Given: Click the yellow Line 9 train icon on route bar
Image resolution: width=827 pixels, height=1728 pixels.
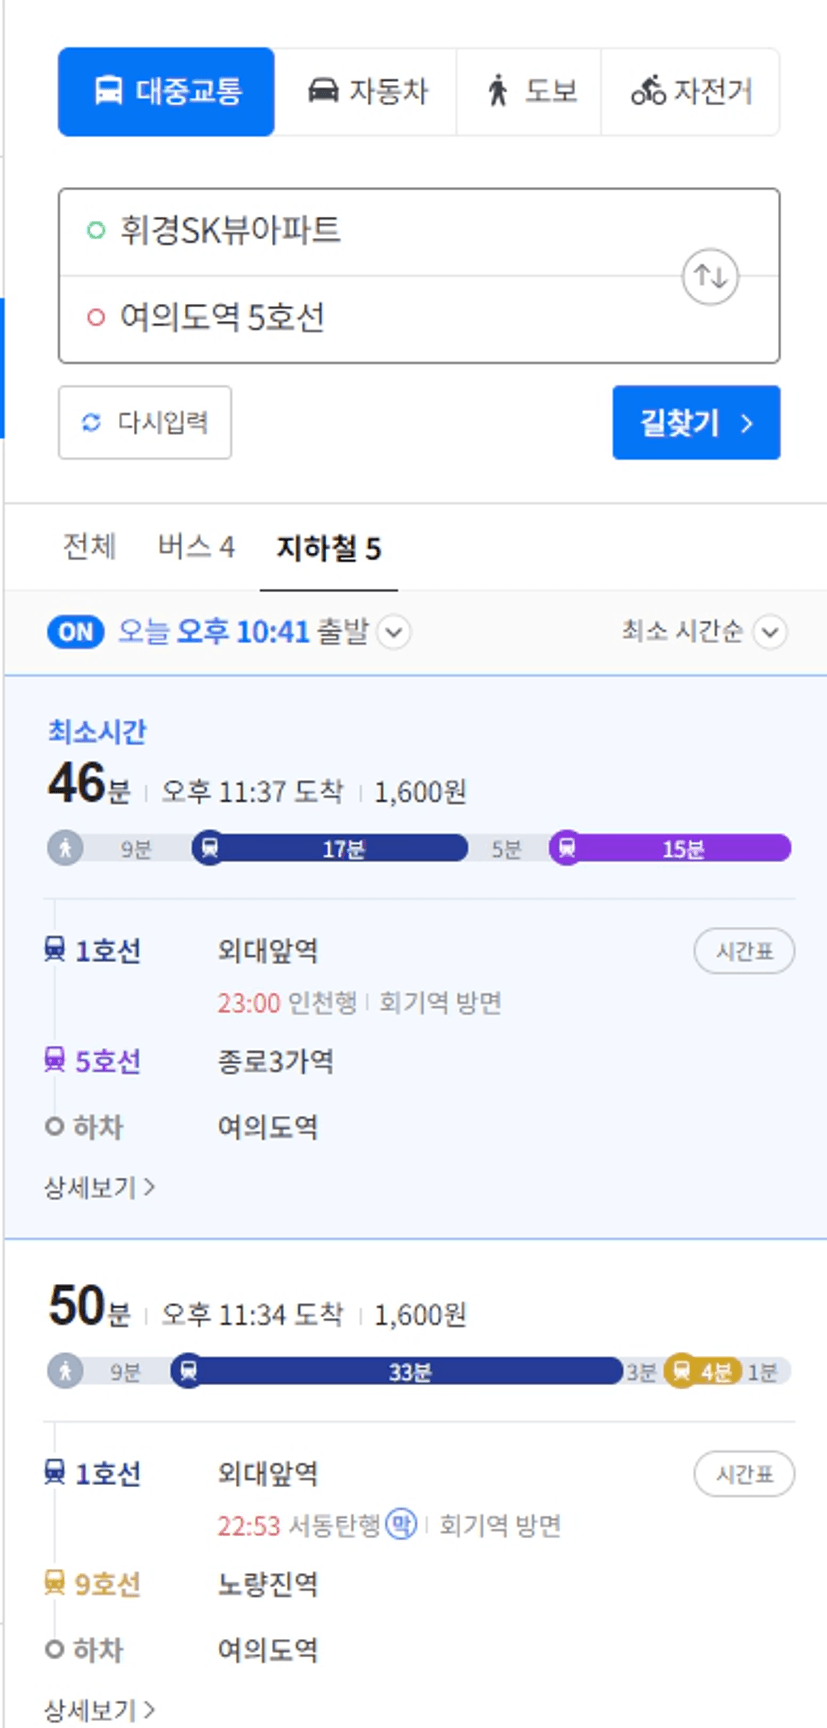Looking at the screenshot, I should tap(681, 1370).
